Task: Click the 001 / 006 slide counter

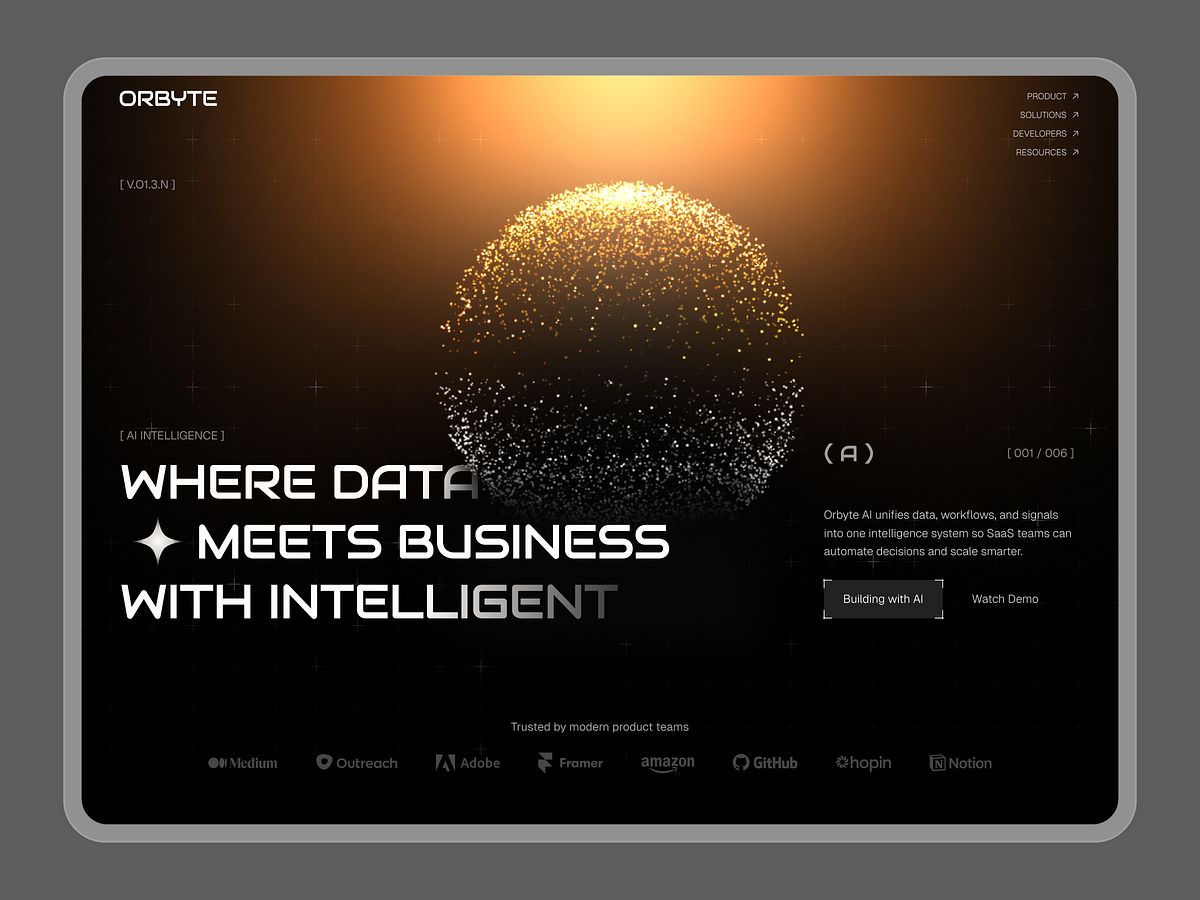Action: (x=1041, y=453)
